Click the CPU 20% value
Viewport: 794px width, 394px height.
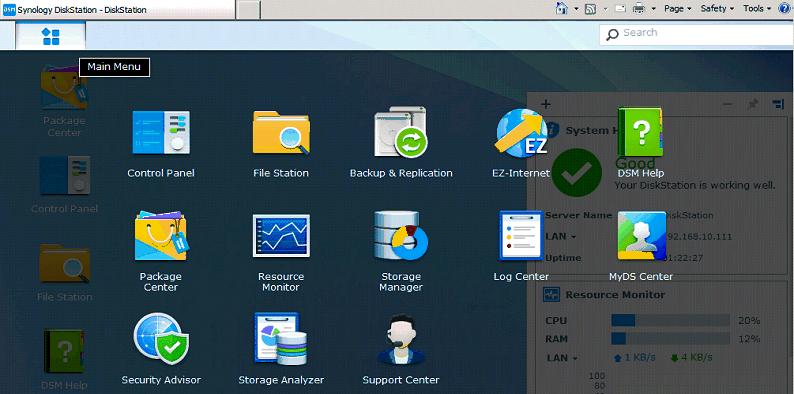point(749,321)
